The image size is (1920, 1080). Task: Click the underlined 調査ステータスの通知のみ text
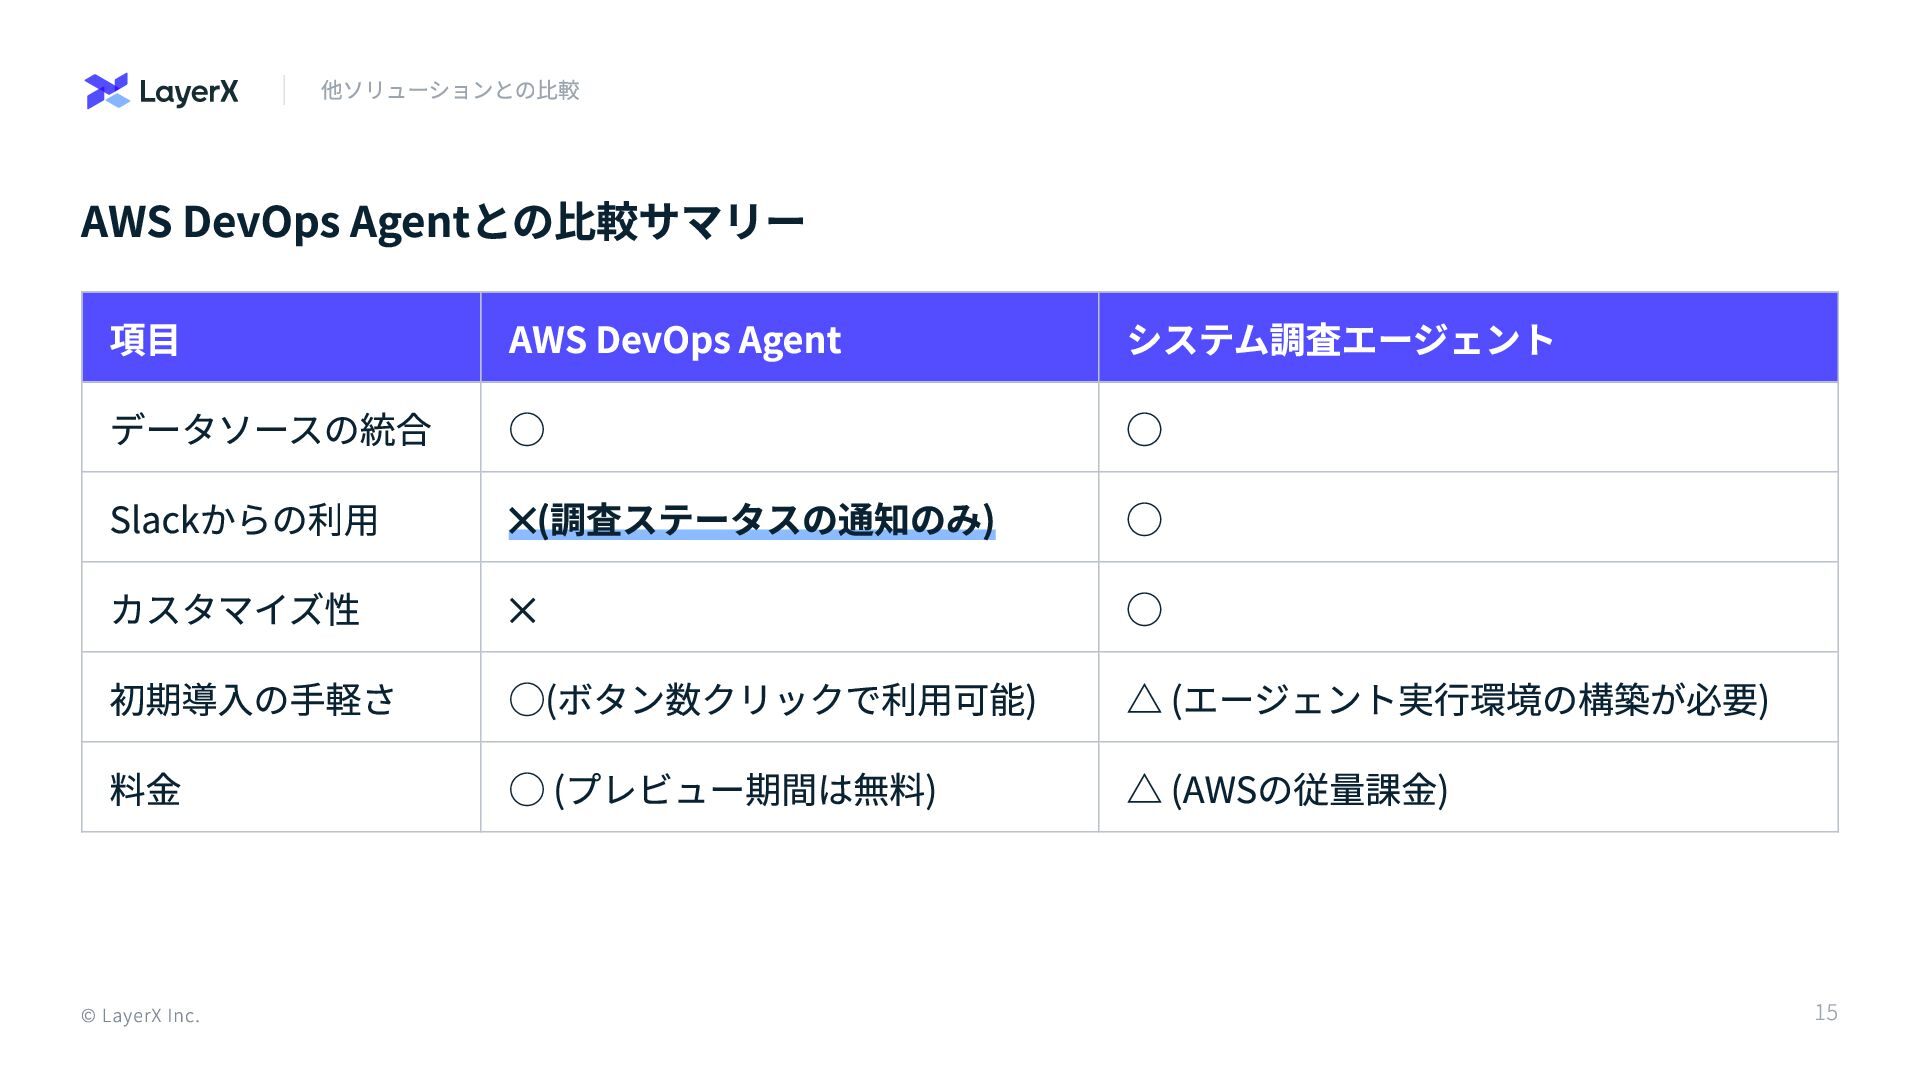point(766,520)
